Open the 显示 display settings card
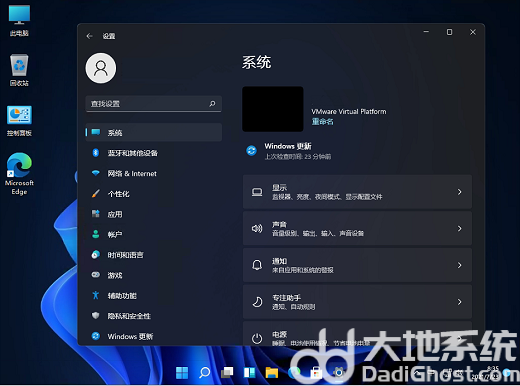 [x=357, y=192]
